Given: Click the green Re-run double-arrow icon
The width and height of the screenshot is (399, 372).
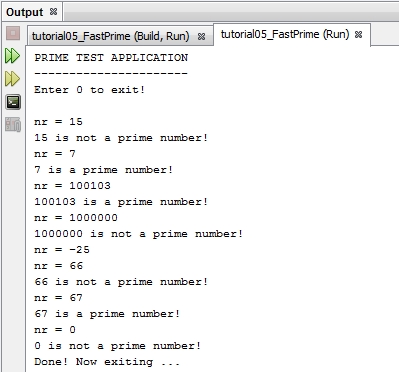Looking at the screenshot, I should pos(12,56).
